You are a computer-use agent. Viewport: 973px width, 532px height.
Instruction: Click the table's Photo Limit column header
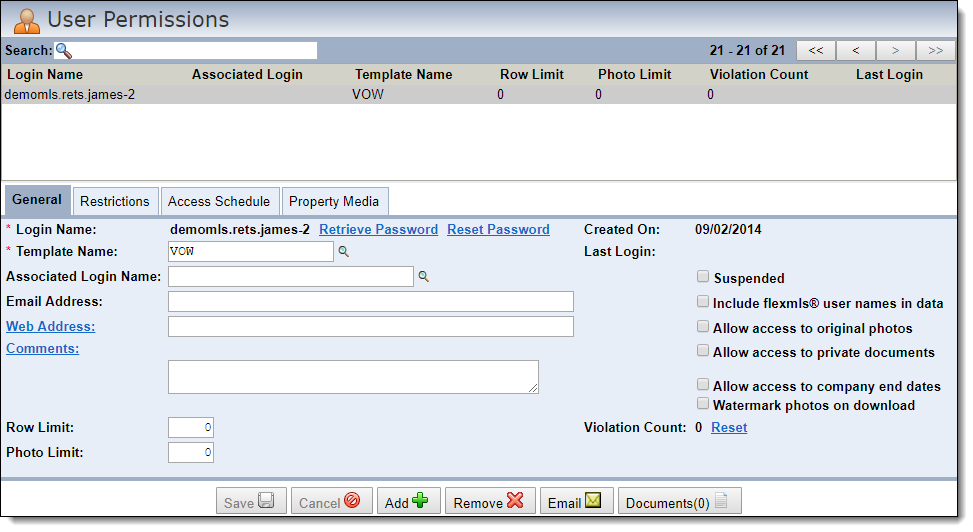click(x=635, y=74)
